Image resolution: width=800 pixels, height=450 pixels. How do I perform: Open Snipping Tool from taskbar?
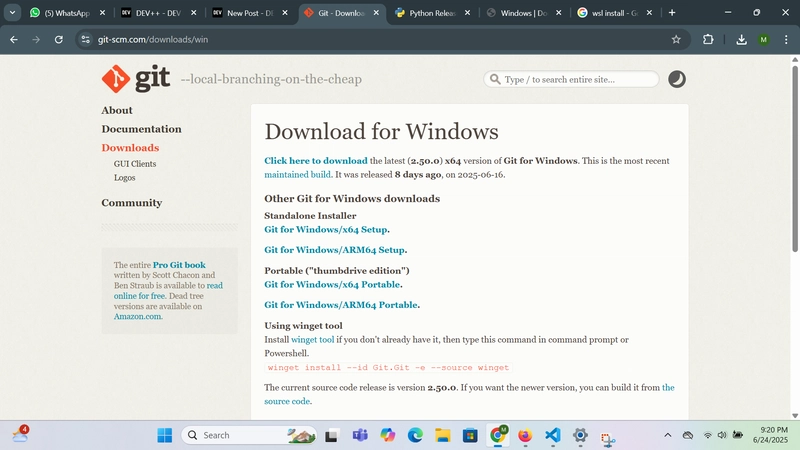point(608,438)
